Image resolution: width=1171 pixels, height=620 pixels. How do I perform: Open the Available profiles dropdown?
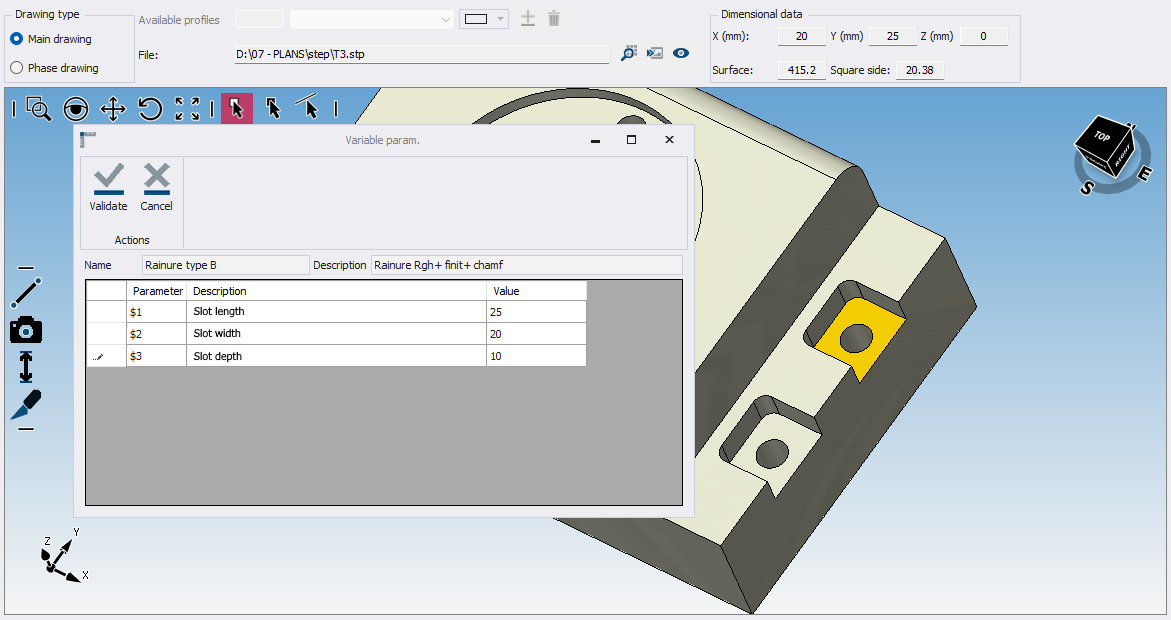click(x=371, y=19)
